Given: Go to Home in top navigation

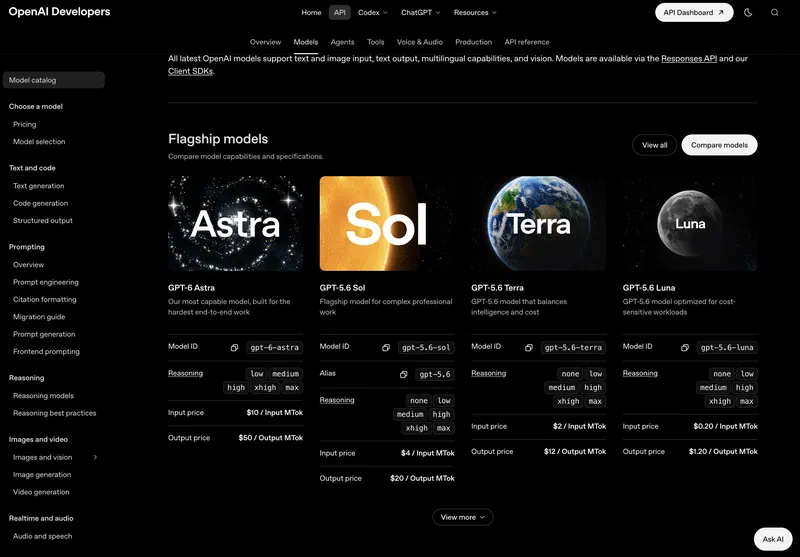Looking at the screenshot, I should [x=311, y=13].
